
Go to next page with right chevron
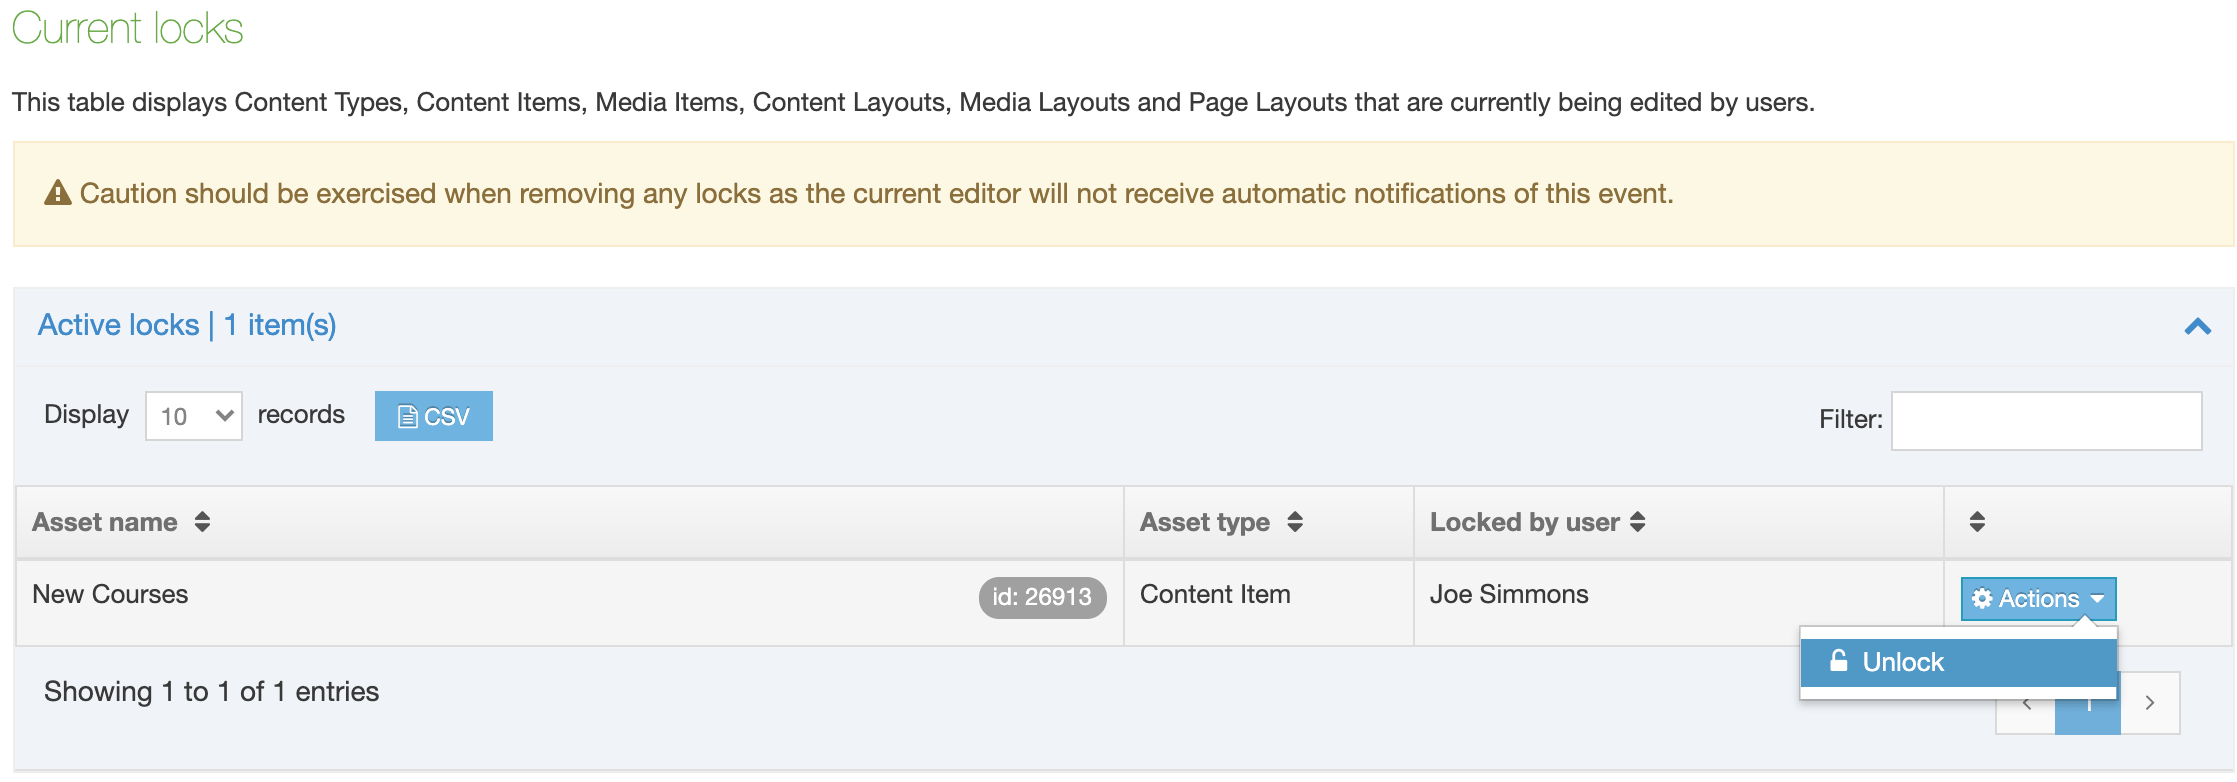[x=2149, y=704]
